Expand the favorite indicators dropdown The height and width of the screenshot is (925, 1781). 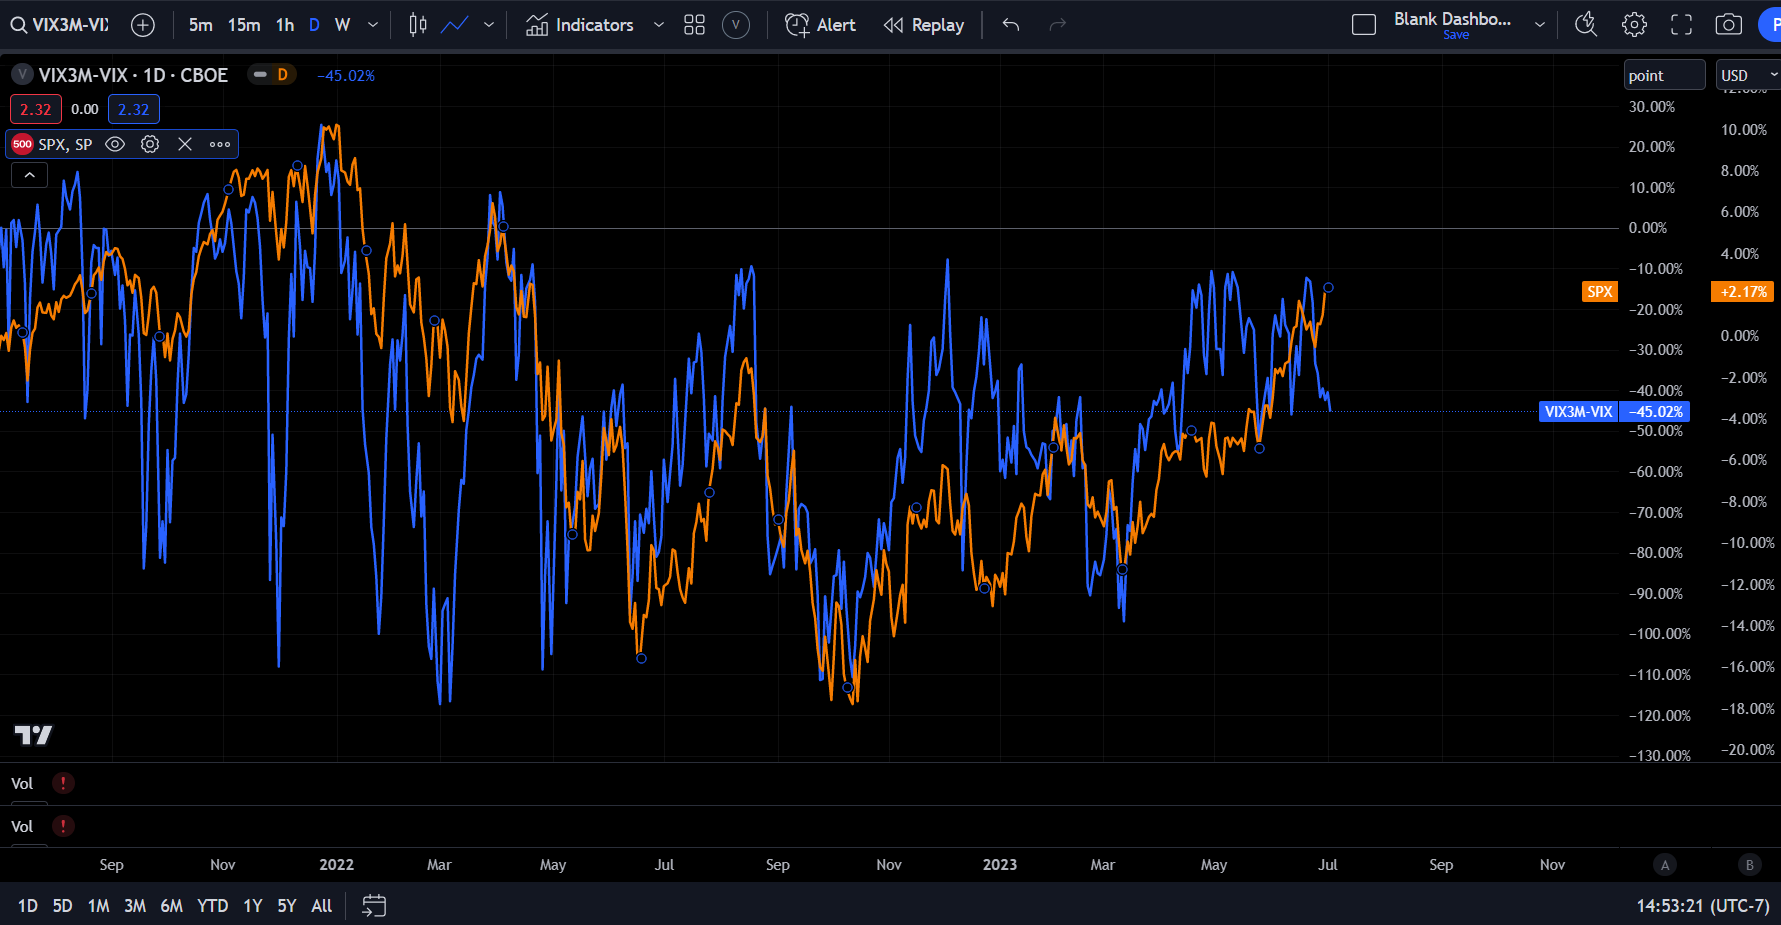tap(659, 25)
